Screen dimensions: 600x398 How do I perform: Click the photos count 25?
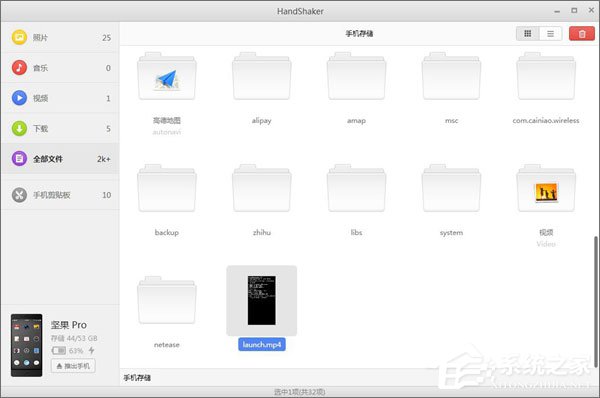[106, 38]
